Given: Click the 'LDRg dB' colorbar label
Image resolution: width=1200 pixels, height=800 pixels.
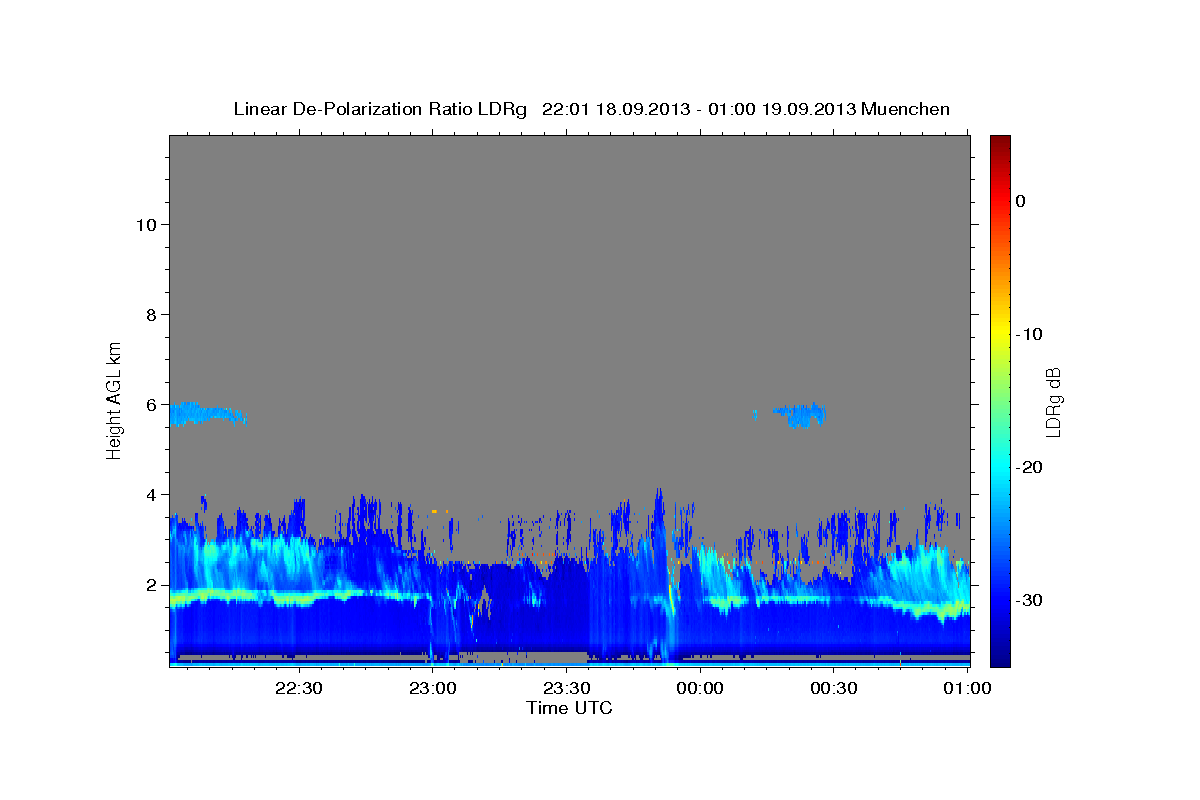Looking at the screenshot, I should [x=1053, y=401].
